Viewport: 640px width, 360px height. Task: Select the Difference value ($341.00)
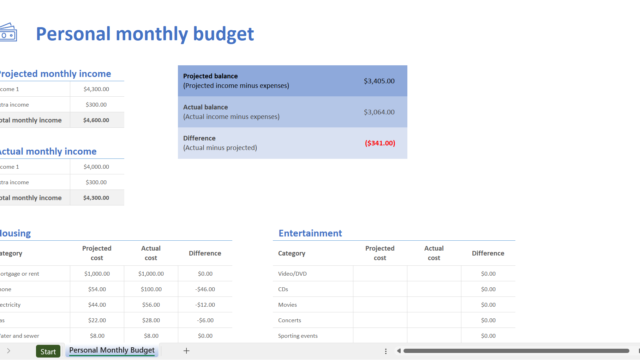tap(380, 143)
